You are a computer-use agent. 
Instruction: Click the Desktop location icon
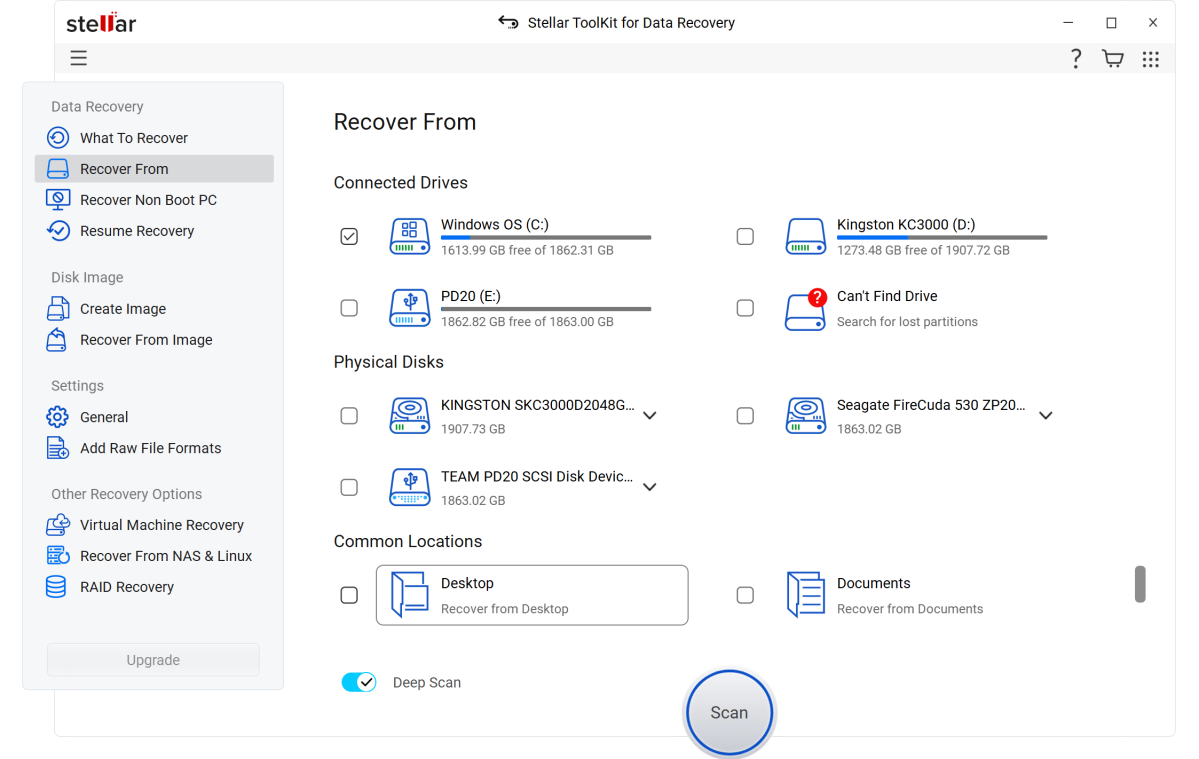pyautogui.click(x=410, y=595)
